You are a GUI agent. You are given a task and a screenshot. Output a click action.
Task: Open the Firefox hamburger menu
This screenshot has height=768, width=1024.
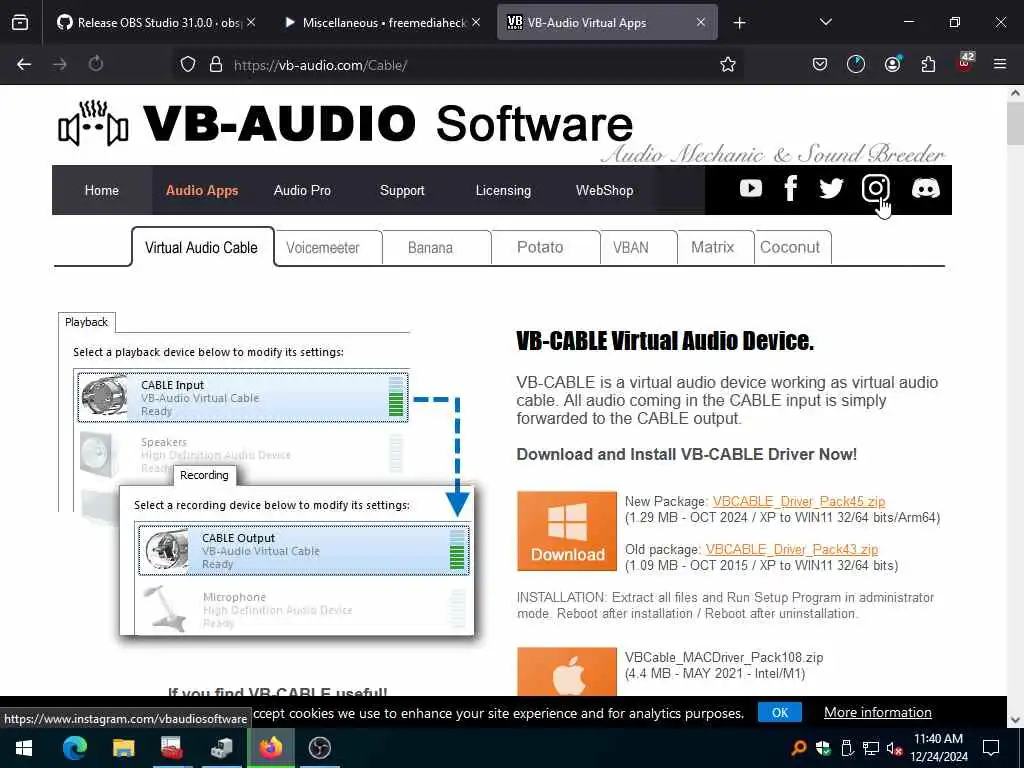tap(1000, 64)
